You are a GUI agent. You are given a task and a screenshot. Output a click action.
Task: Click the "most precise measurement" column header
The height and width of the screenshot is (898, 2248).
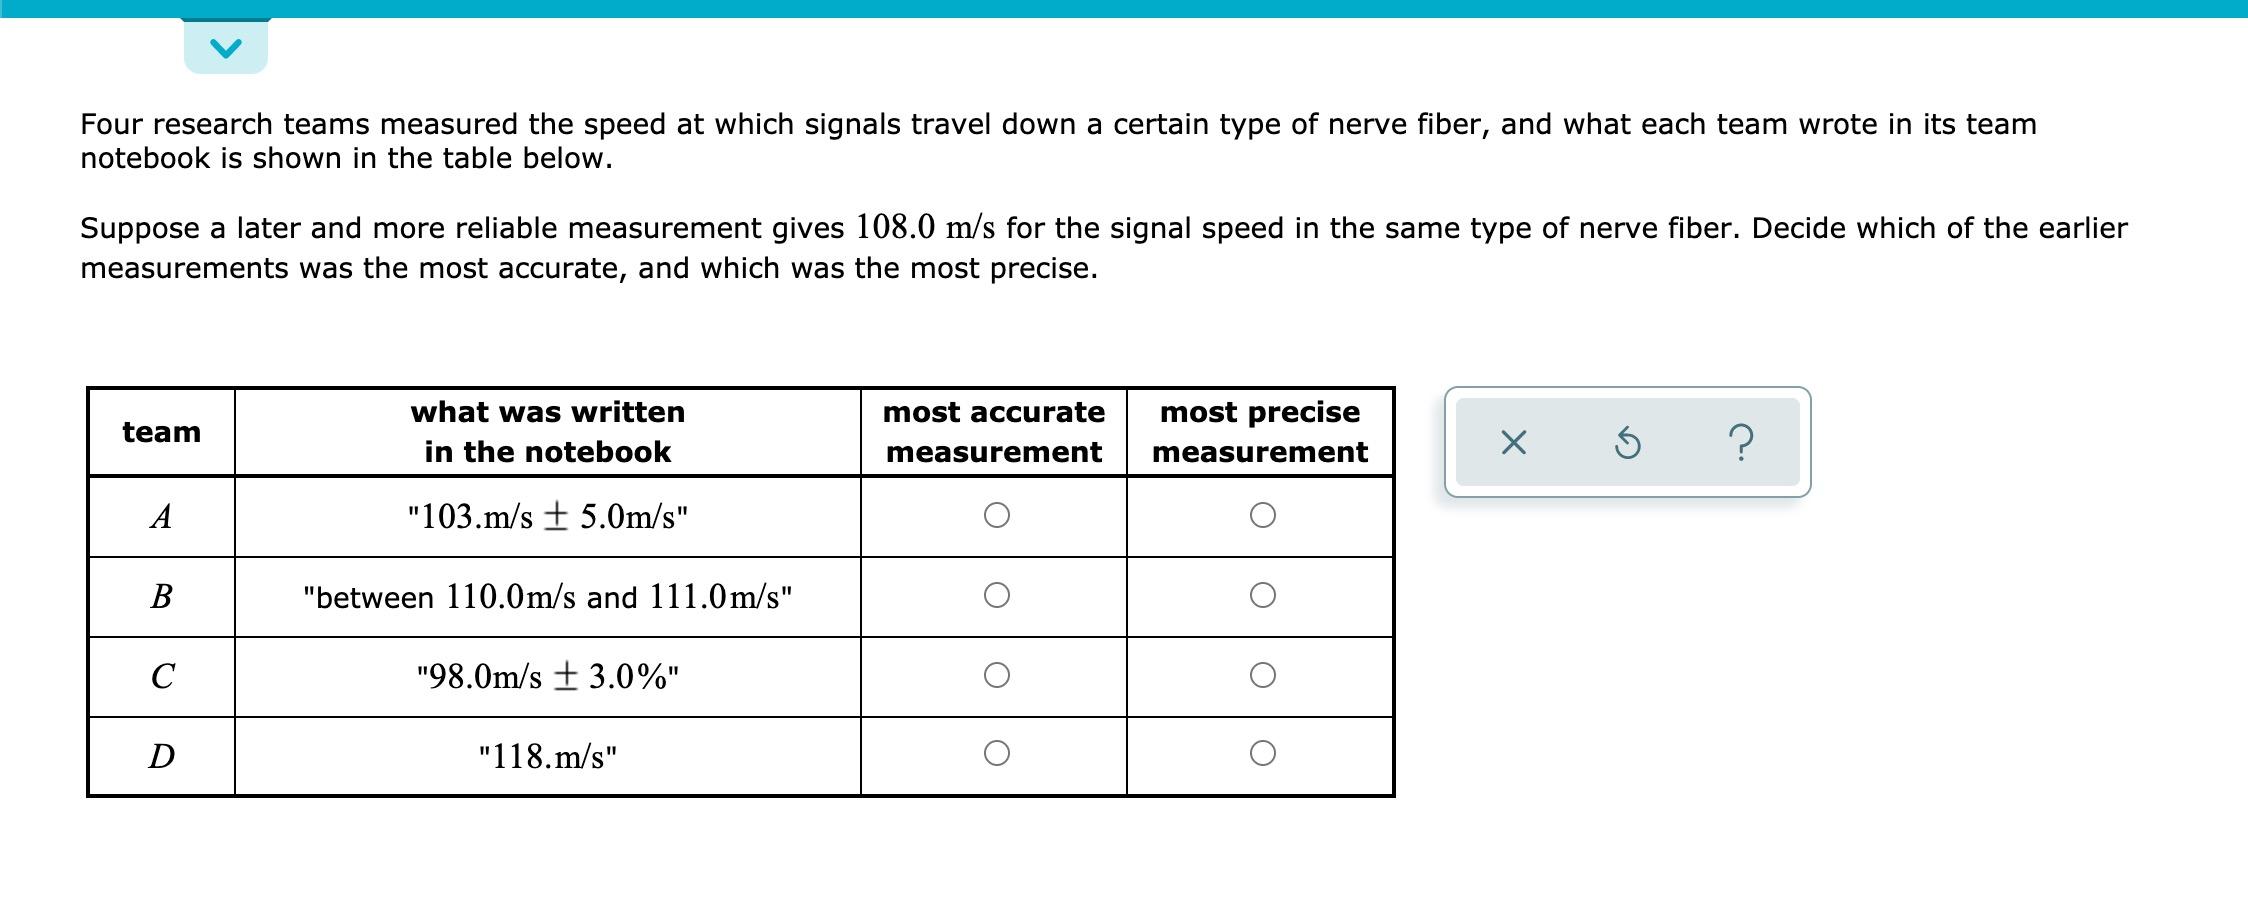[x=1260, y=432]
